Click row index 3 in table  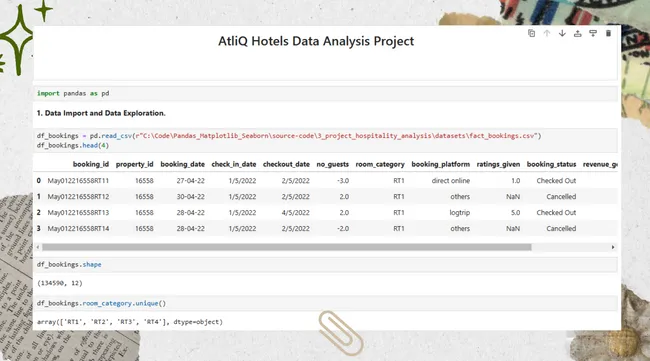tap(39, 228)
